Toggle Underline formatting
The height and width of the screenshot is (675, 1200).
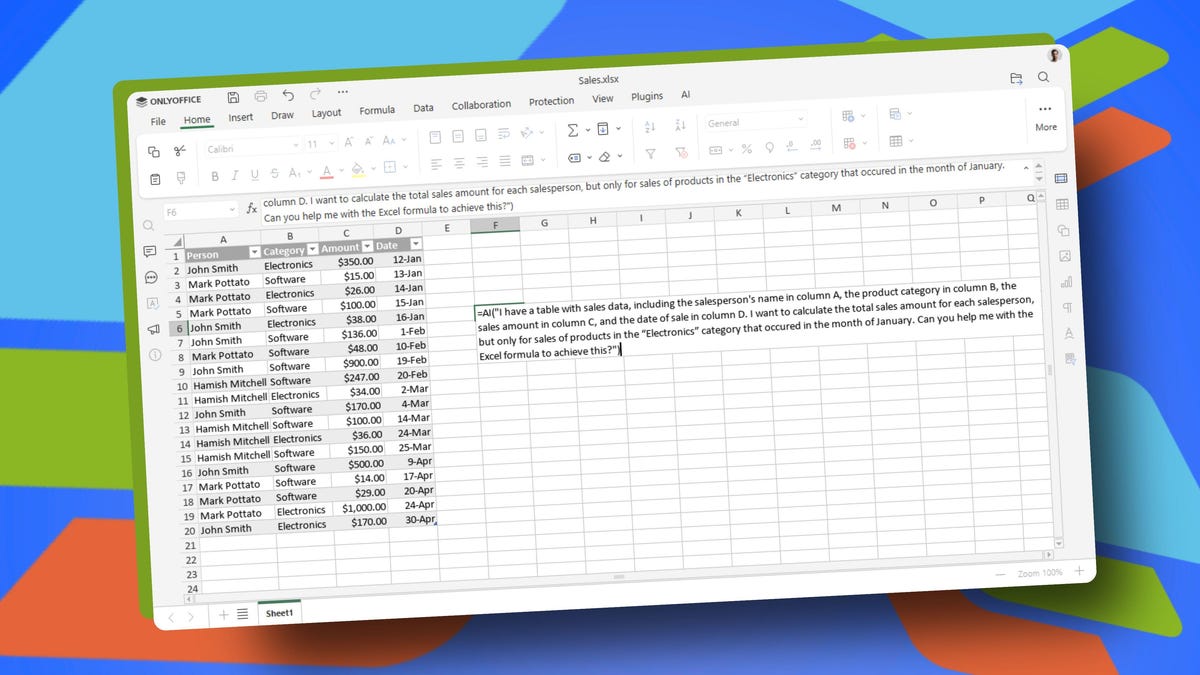click(x=254, y=174)
